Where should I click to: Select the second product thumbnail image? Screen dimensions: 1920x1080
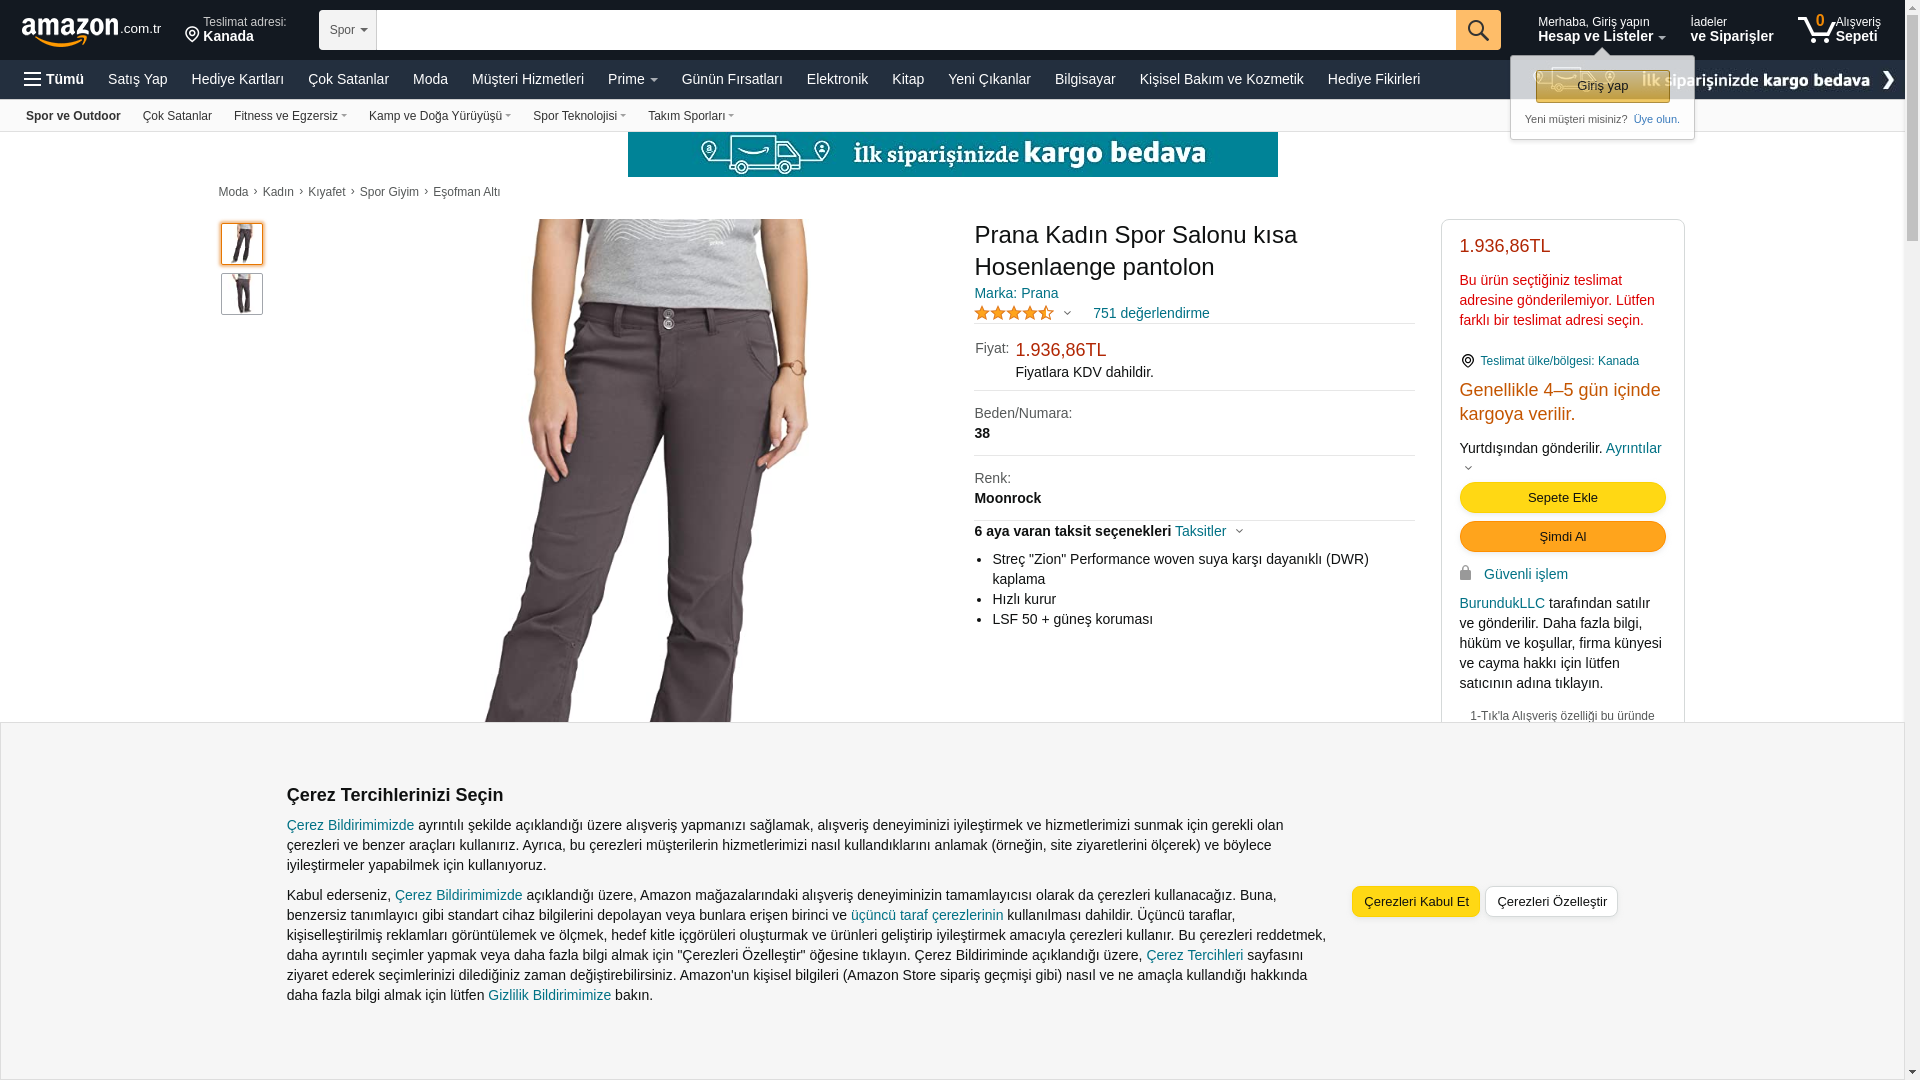[242, 294]
